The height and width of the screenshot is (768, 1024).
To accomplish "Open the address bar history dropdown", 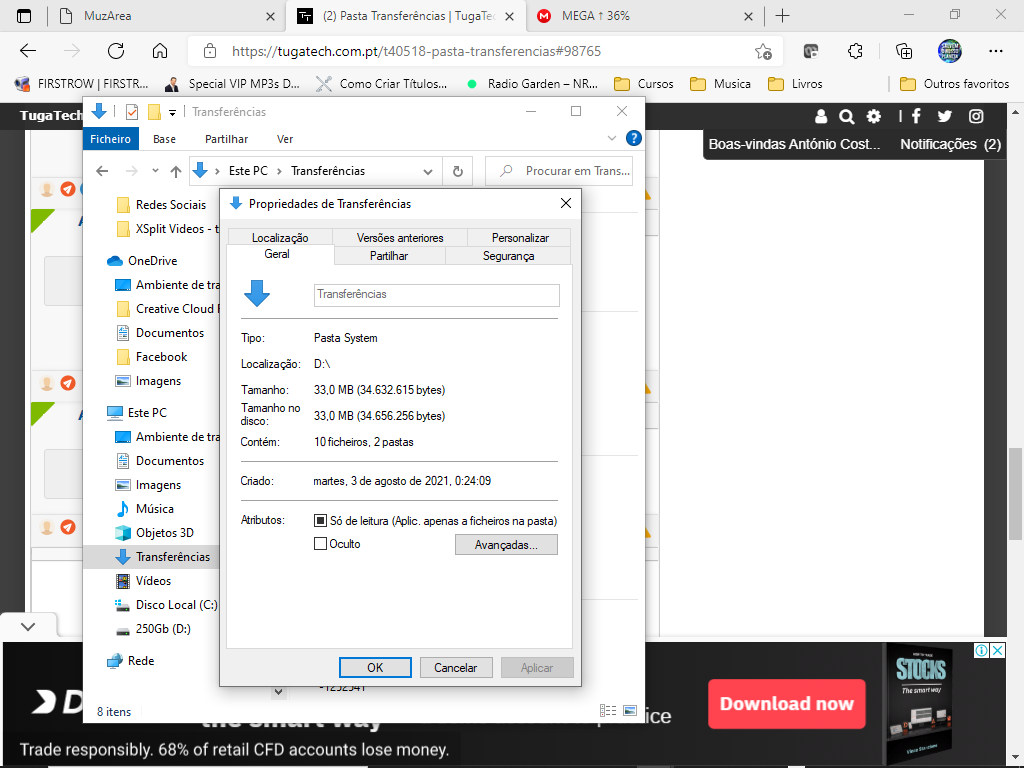I will 428,171.
